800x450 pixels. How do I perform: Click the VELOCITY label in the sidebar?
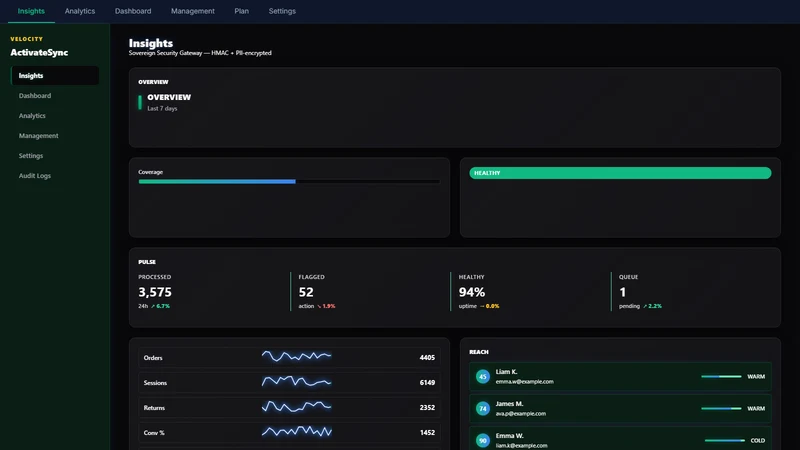click(27, 39)
